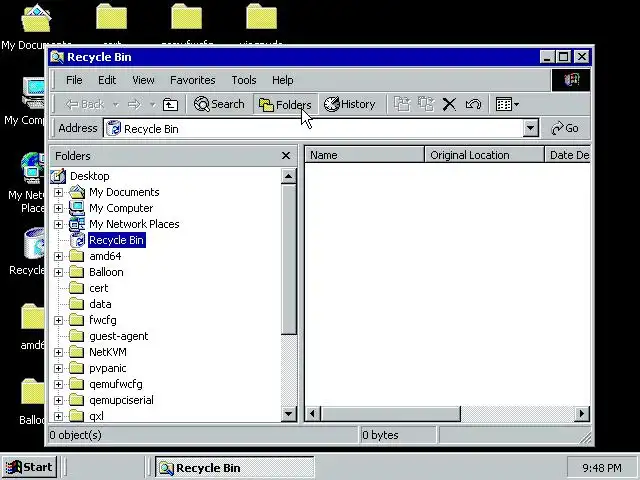Expand My Network Places tree node
The height and width of the screenshot is (480, 640).
click(58, 224)
